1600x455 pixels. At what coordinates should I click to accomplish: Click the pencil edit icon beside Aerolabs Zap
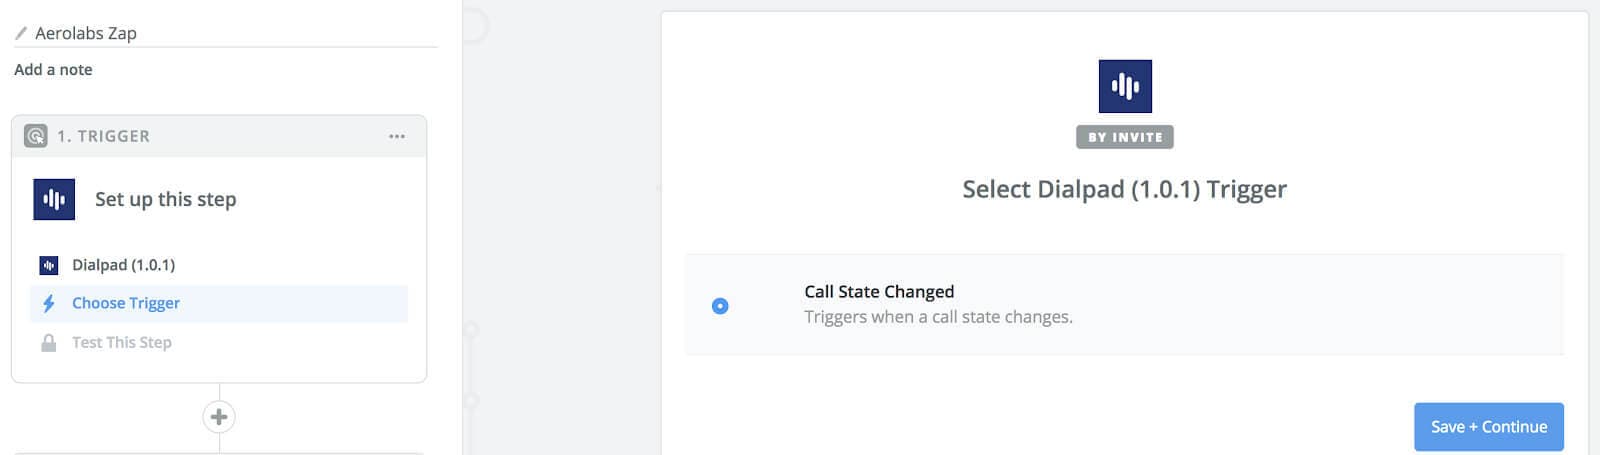21,33
